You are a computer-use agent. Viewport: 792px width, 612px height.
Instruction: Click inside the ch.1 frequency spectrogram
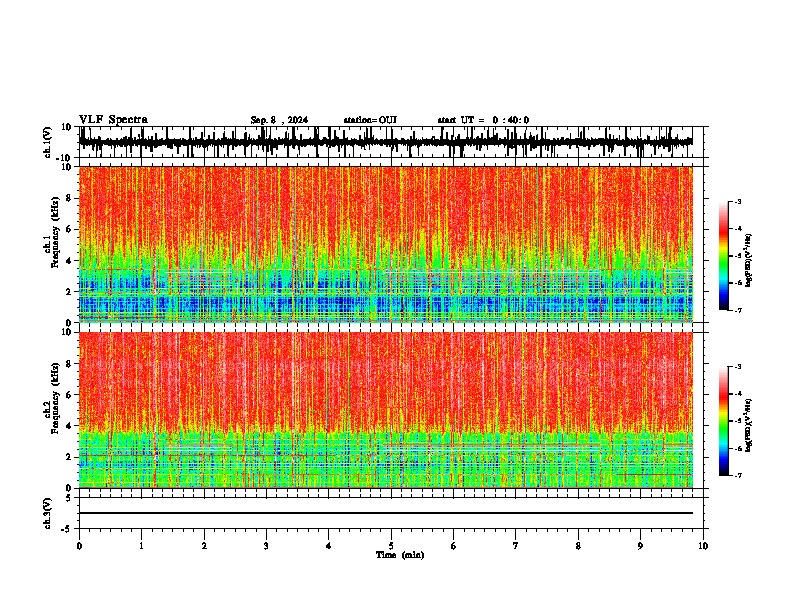click(x=385, y=244)
